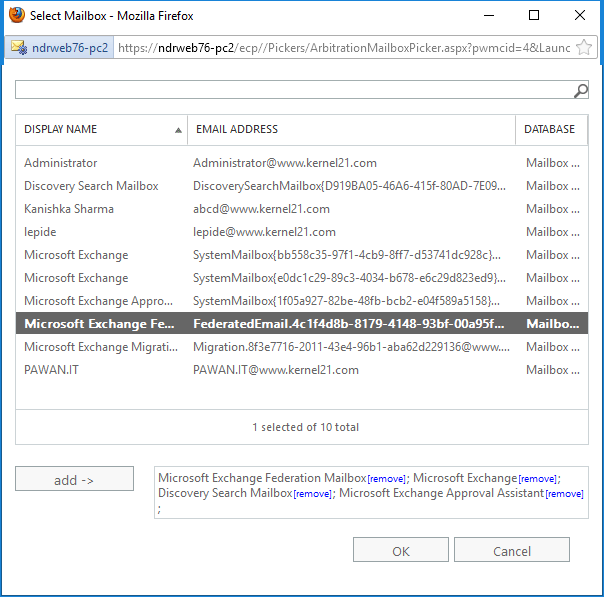Click Firefox logo in title bar

pos(17,15)
